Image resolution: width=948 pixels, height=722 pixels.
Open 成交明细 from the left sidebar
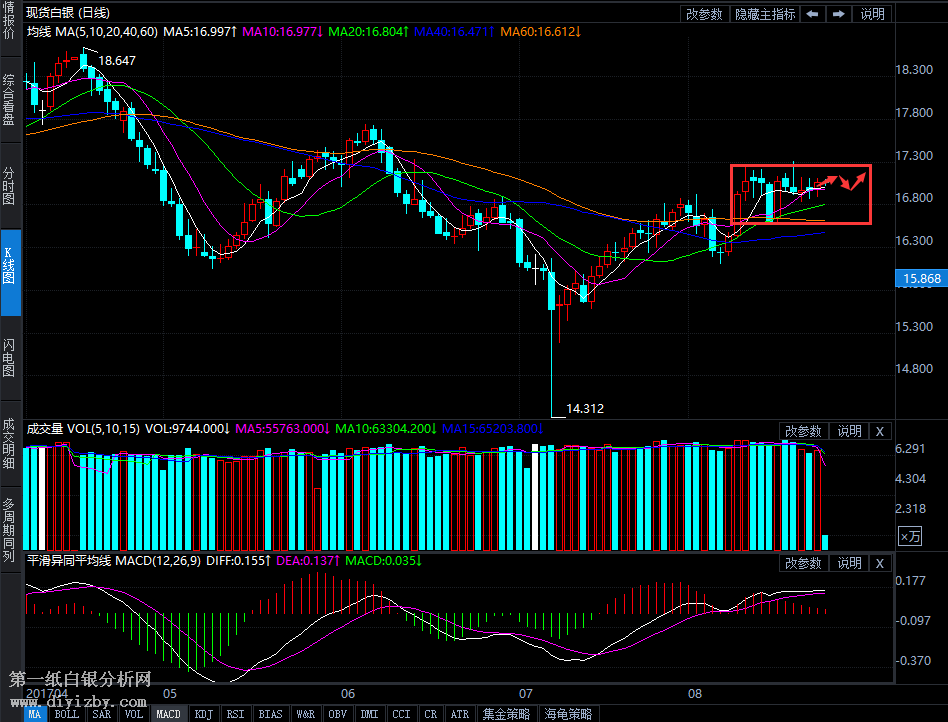10,443
